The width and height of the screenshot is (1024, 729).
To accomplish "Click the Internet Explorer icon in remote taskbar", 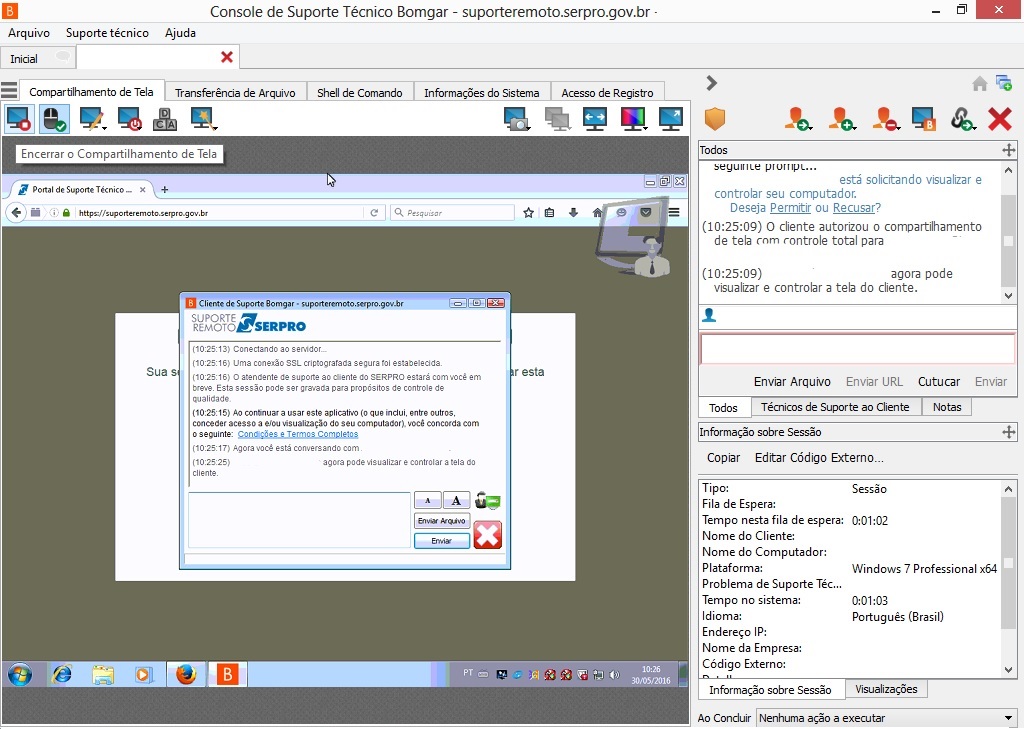I will tap(62, 674).
